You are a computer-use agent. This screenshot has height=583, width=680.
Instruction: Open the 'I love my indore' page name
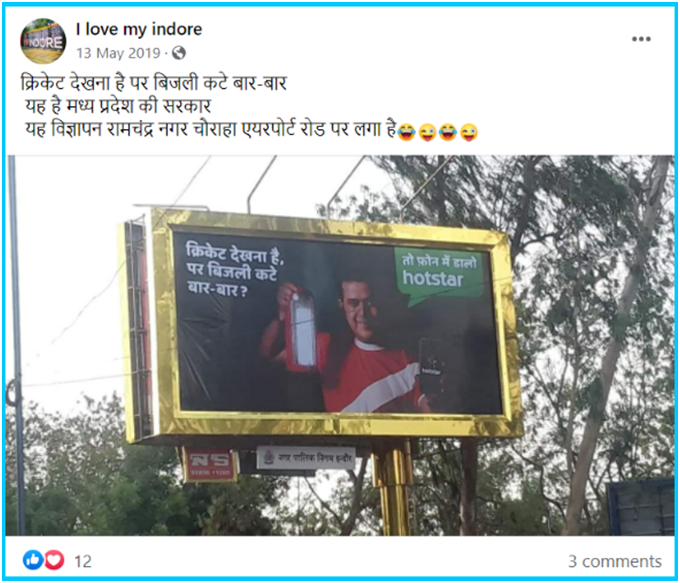click(x=139, y=29)
